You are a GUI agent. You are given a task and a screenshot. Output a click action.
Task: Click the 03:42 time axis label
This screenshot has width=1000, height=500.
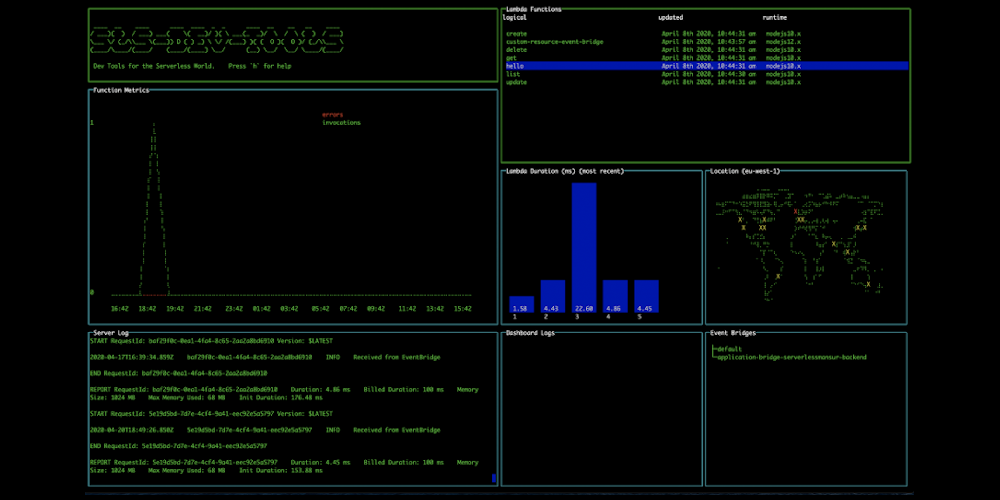tap(289, 309)
